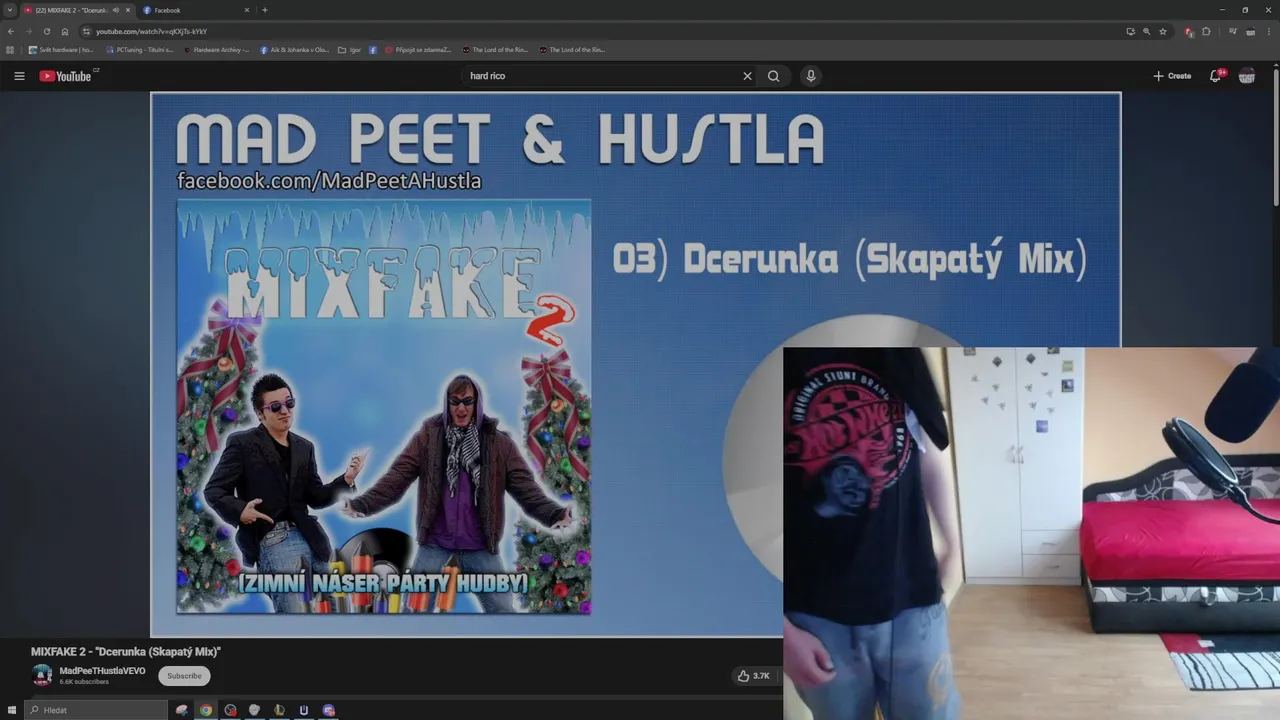Image resolution: width=1280 pixels, height=720 pixels.
Task: Open the PCTuning bookmark
Action: 139,50
